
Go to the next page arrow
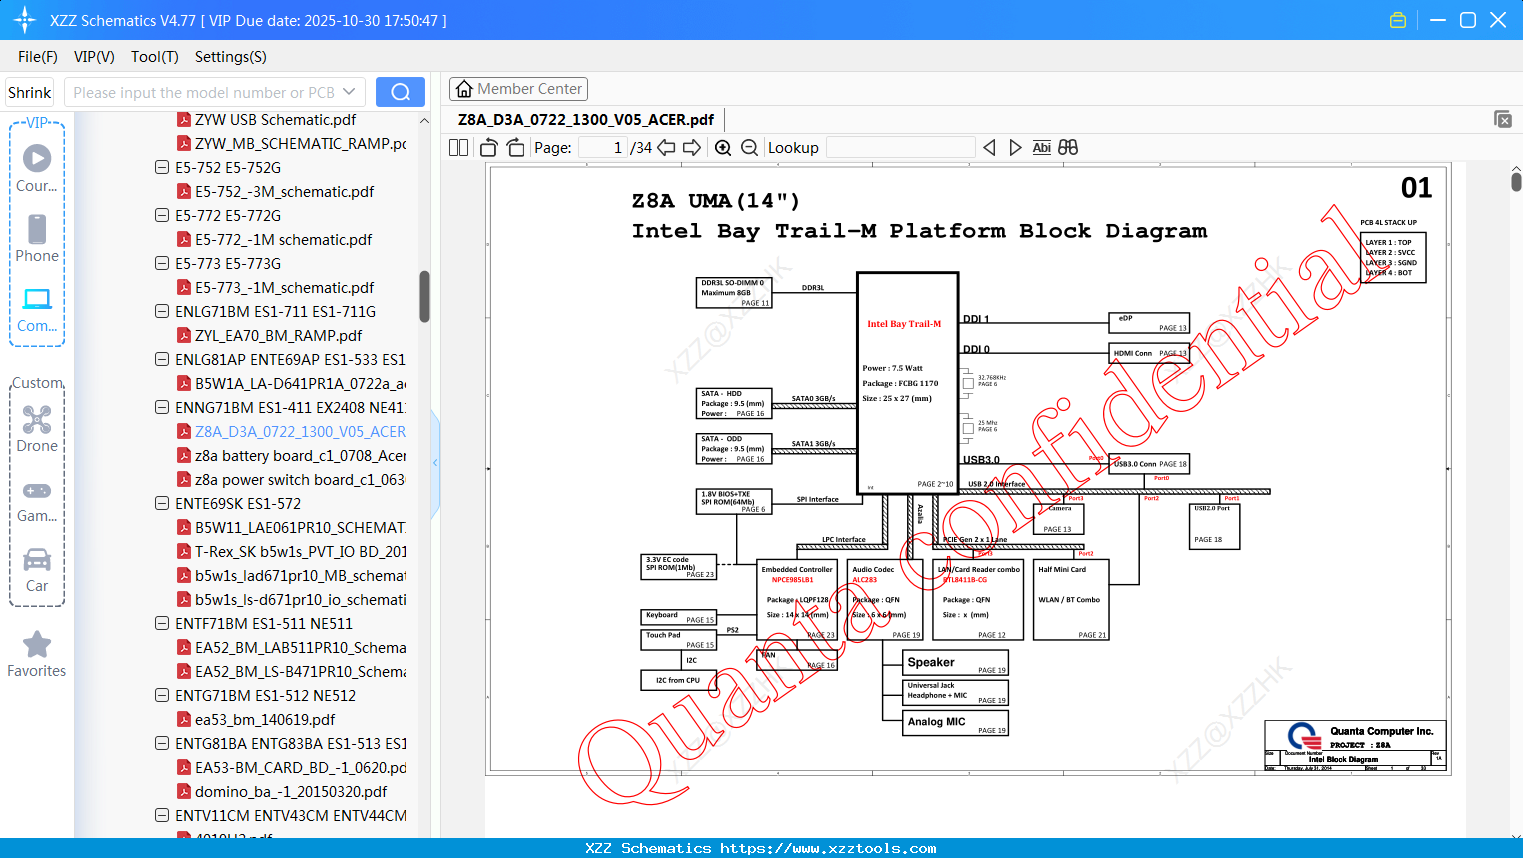[x=692, y=148]
